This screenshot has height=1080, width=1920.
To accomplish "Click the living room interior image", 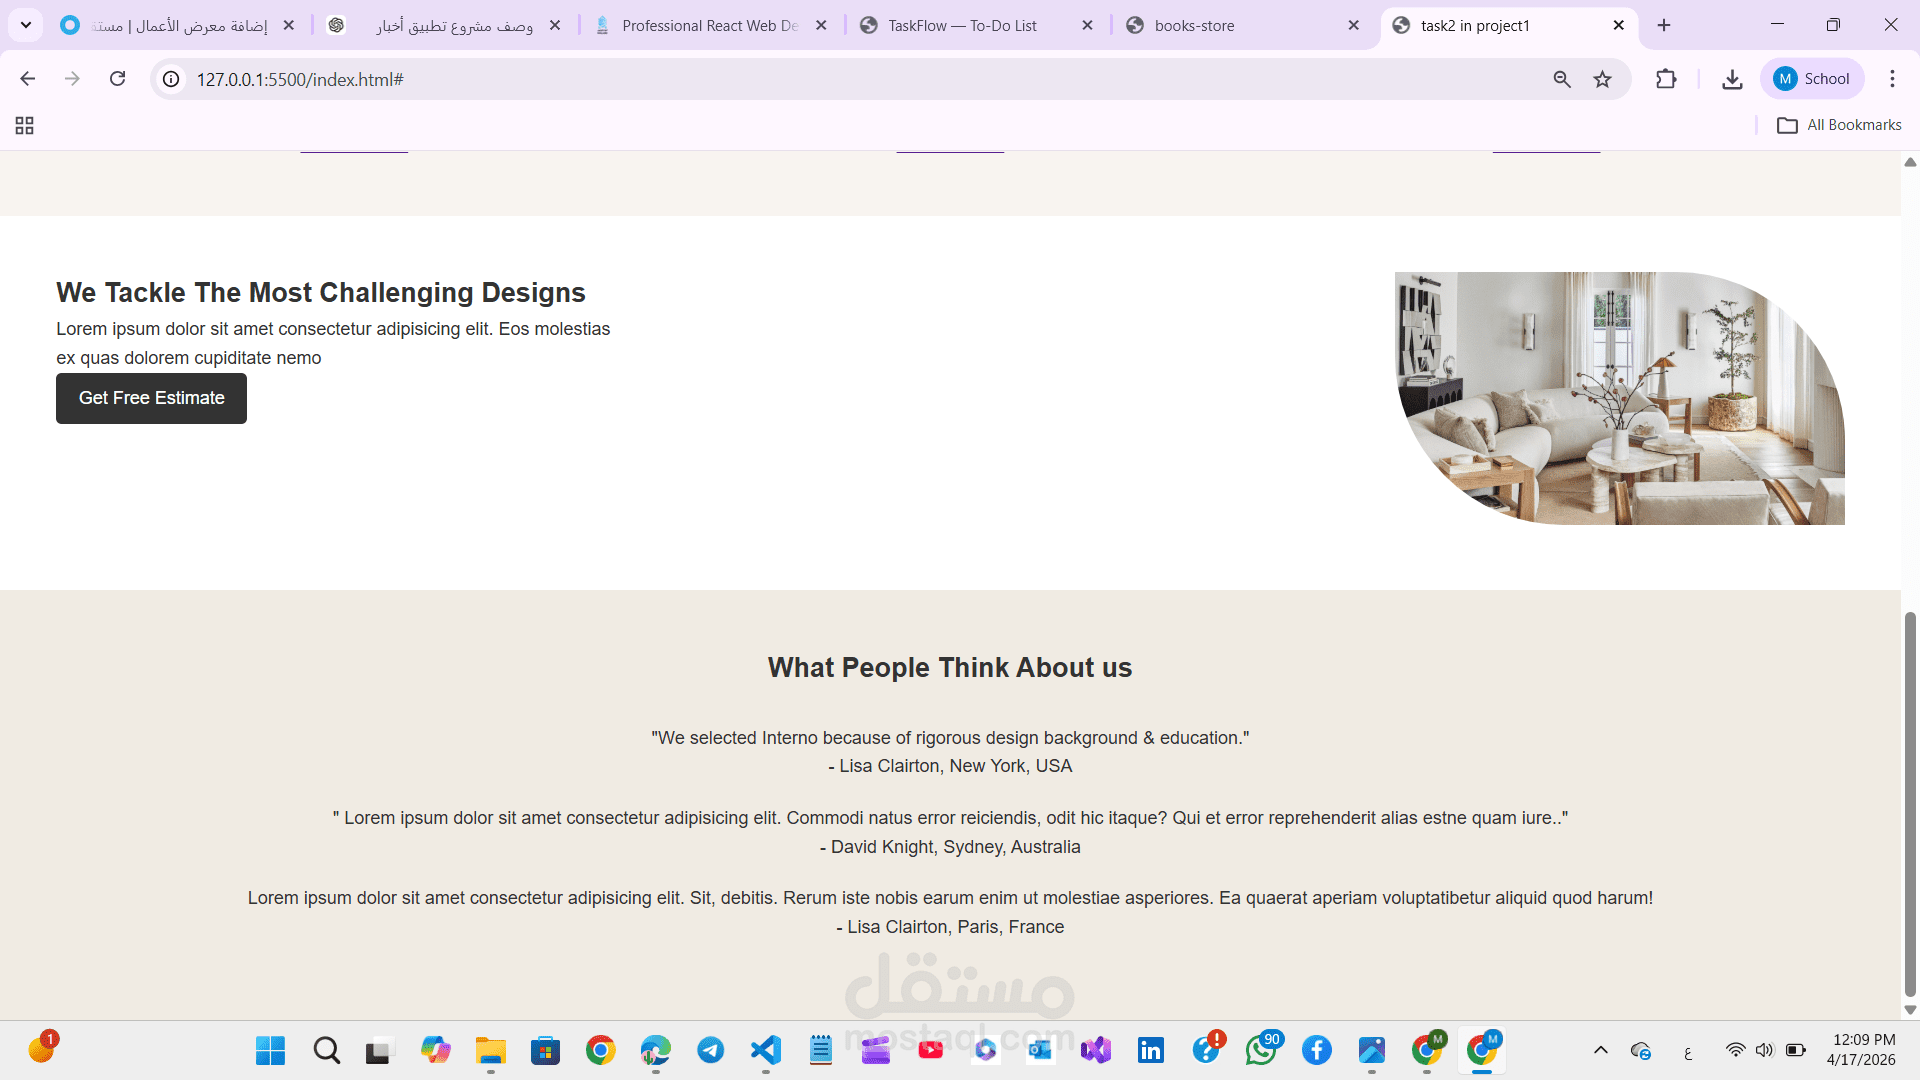I will pos(1620,398).
